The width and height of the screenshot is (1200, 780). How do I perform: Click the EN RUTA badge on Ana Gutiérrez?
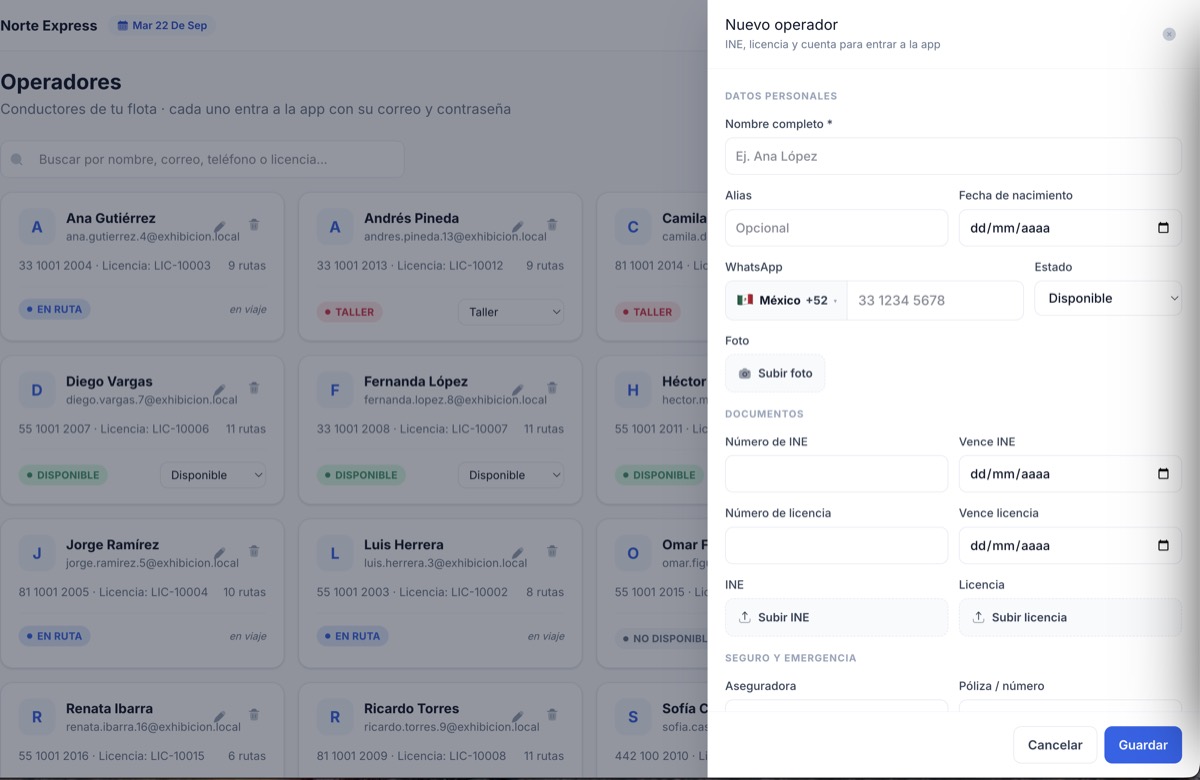pyautogui.click(x=54, y=310)
